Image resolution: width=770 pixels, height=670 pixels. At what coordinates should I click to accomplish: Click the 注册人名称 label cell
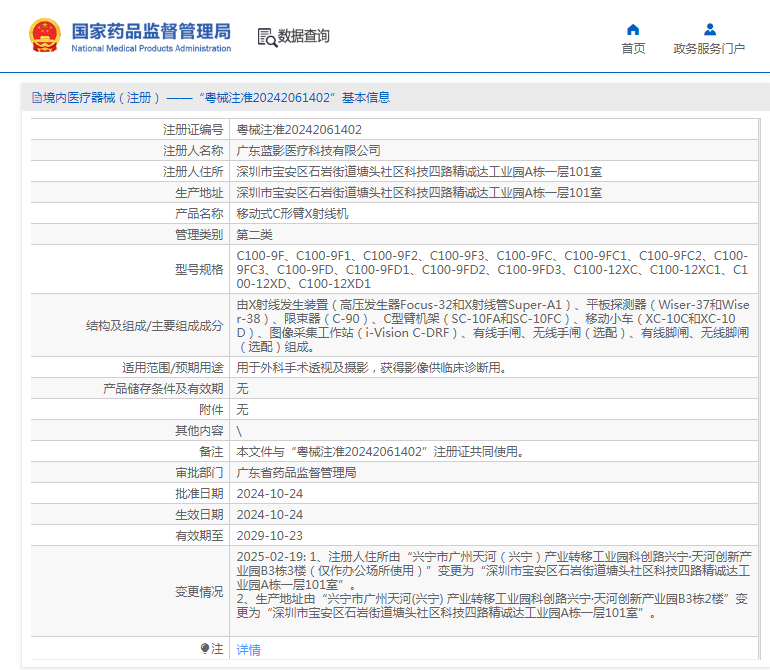click(130, 151)
